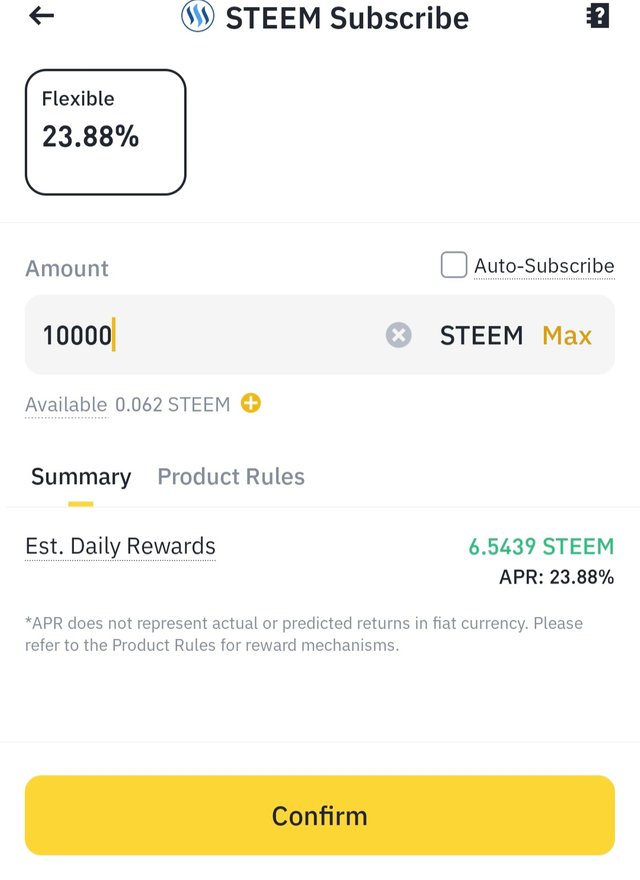Viewport: 640px width, 880px height.
Task: Tap the STEEM coin logo
Action: point(198,16)
